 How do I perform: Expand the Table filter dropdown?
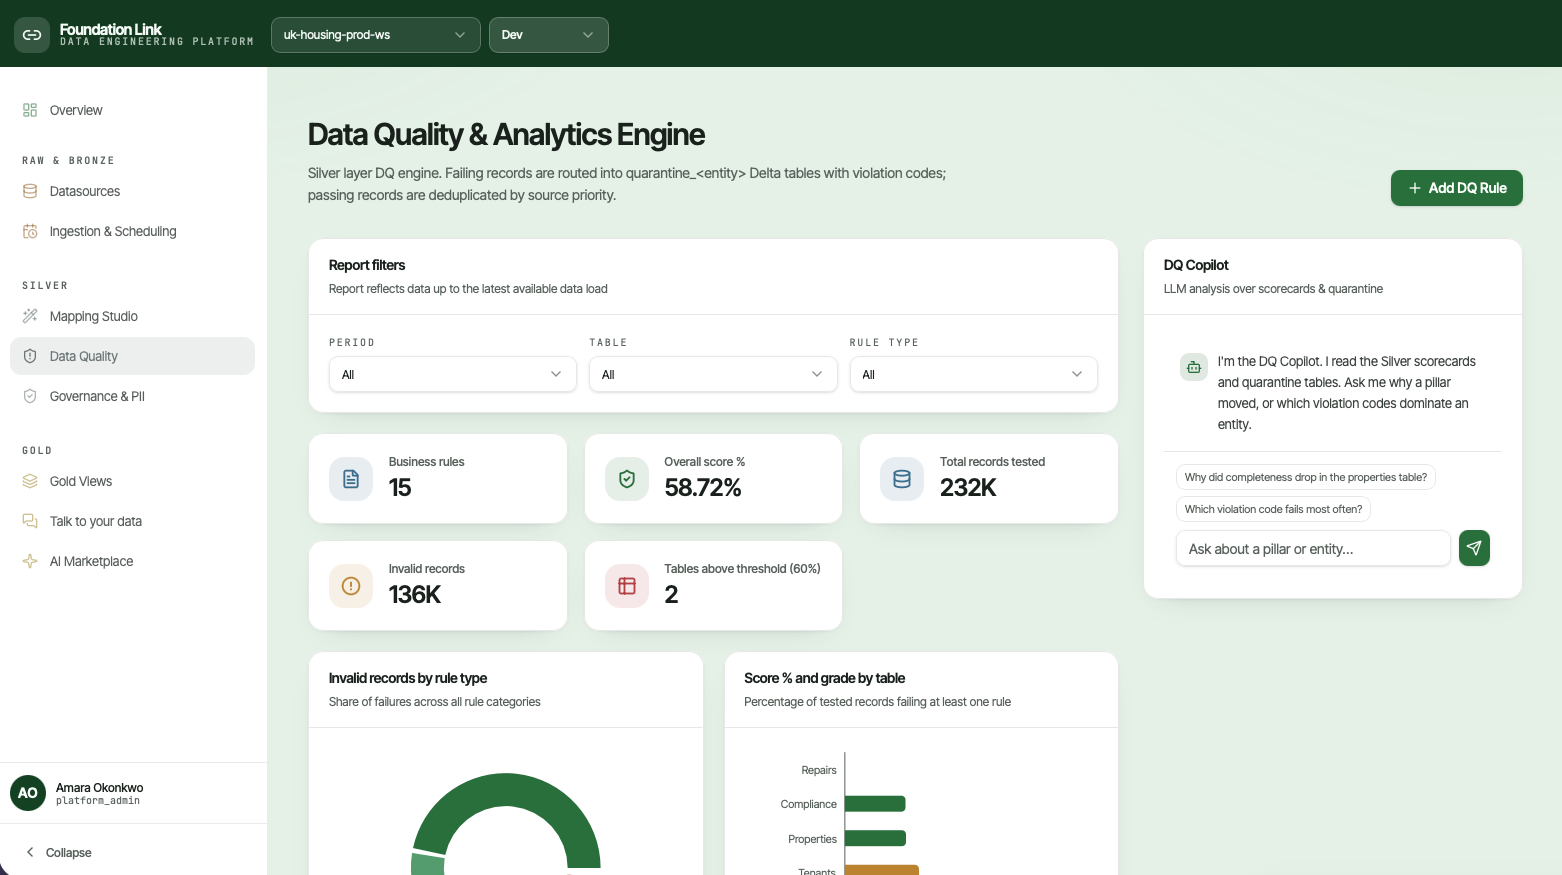(x=713, y=374)
